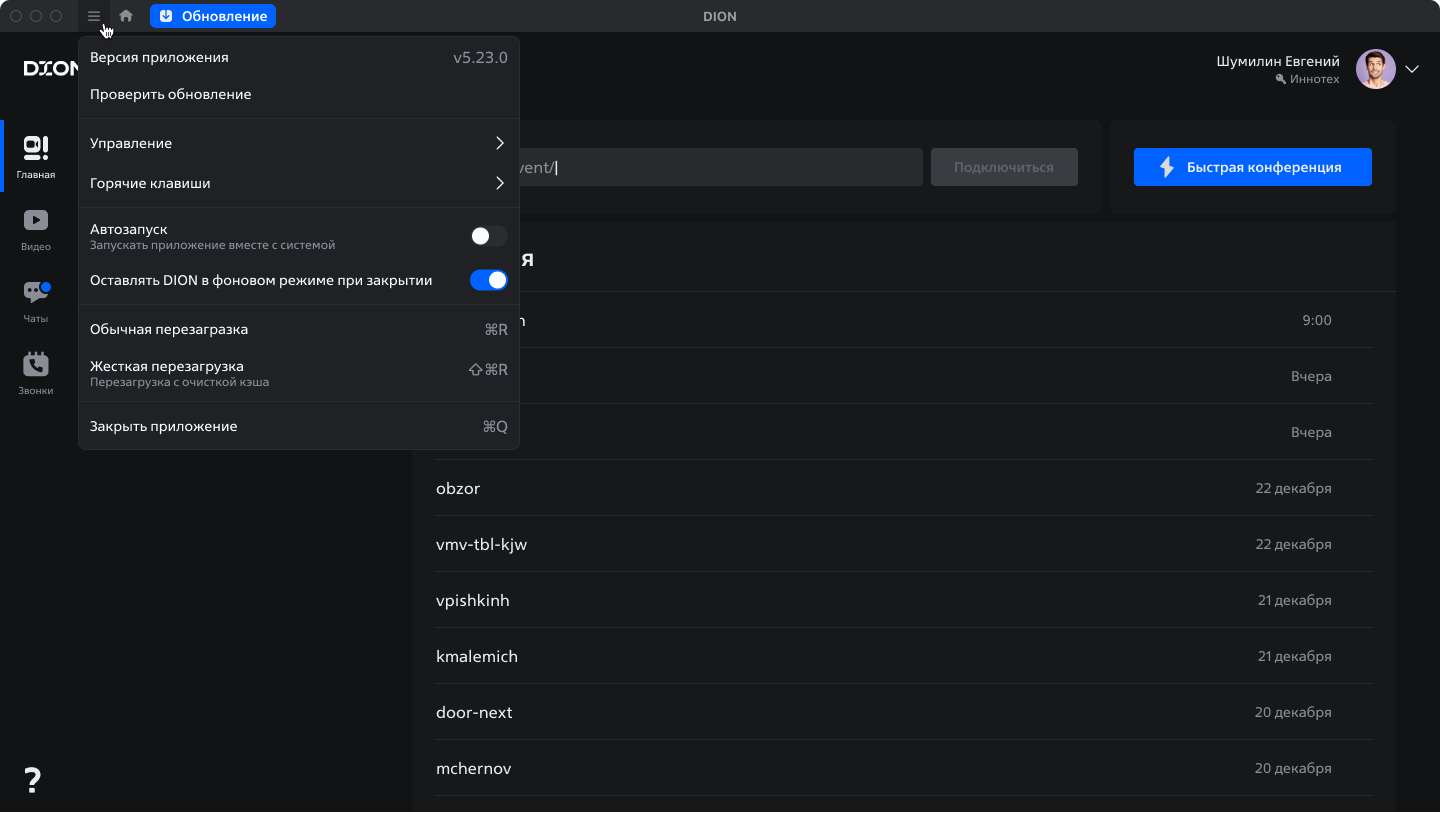The height and width of the screenshot is (815, 1440).
Task: Click Версия приложения menu row
Action: coord(299,57)
